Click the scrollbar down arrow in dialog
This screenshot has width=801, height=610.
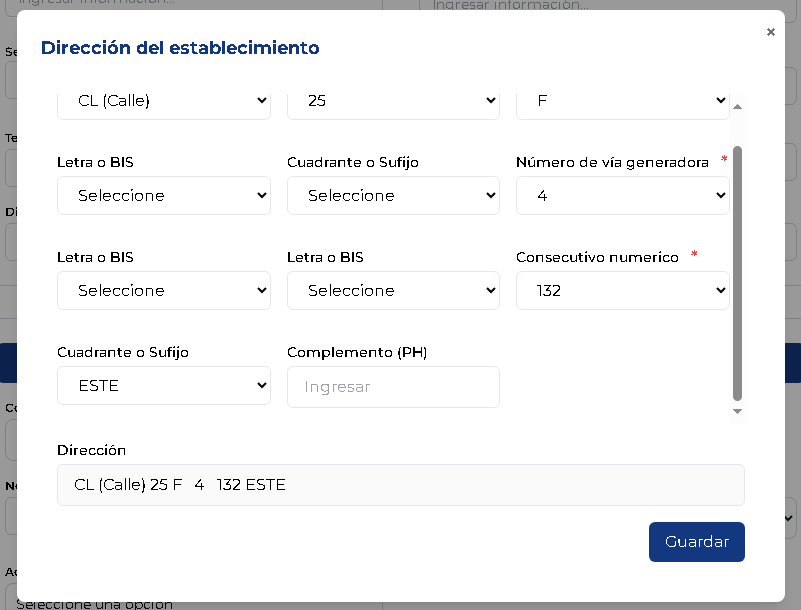(x=738, y=411)
